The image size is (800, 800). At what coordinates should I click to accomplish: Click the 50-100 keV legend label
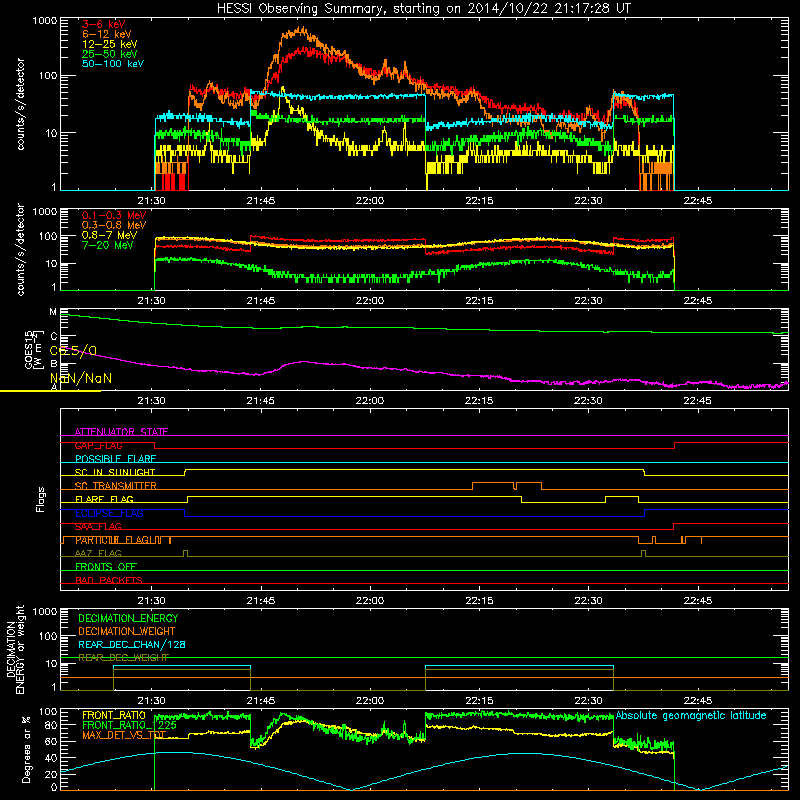[x=113, y=63]
